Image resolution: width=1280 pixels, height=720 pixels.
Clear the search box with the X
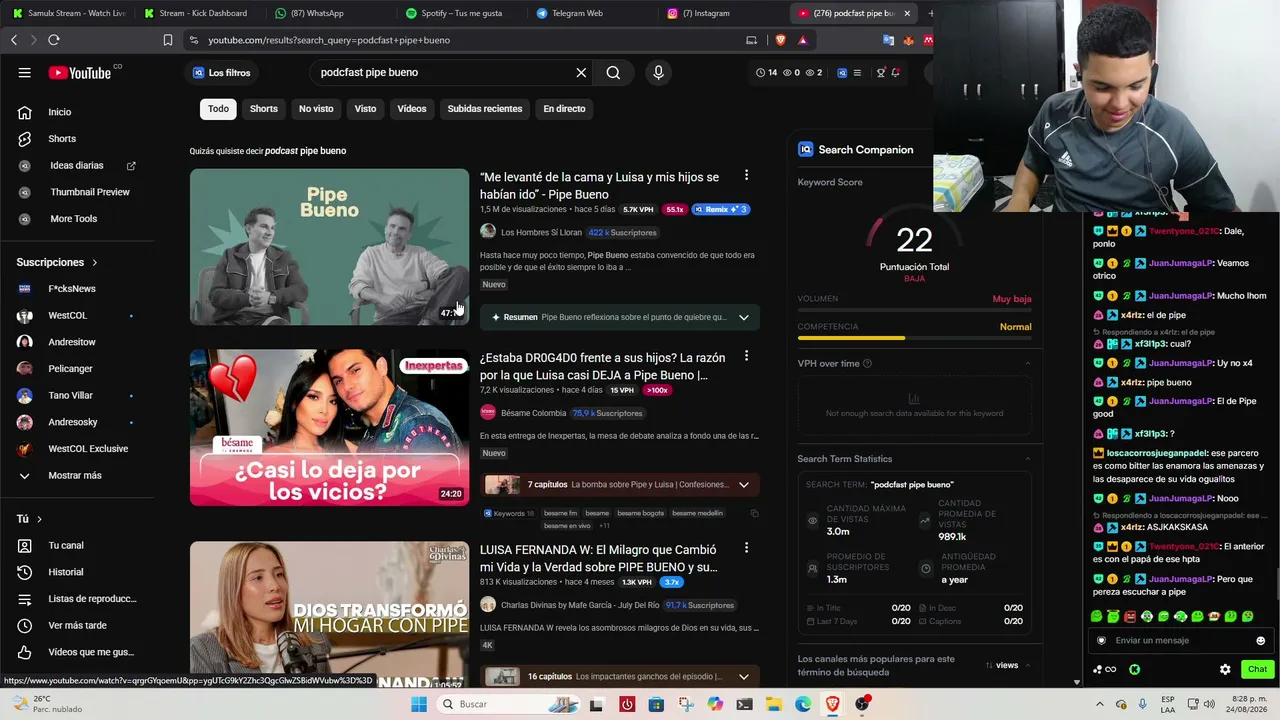coord(581,72)
